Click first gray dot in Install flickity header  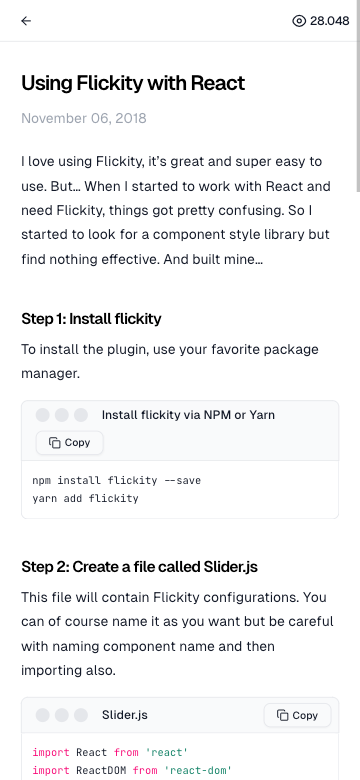pos(43,415)
